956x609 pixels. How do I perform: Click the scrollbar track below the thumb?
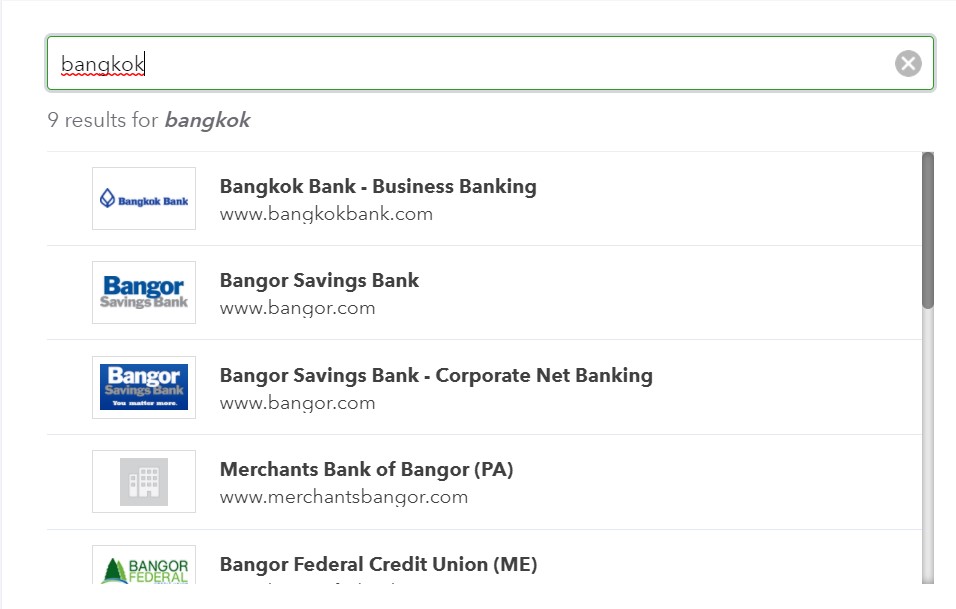928,450
